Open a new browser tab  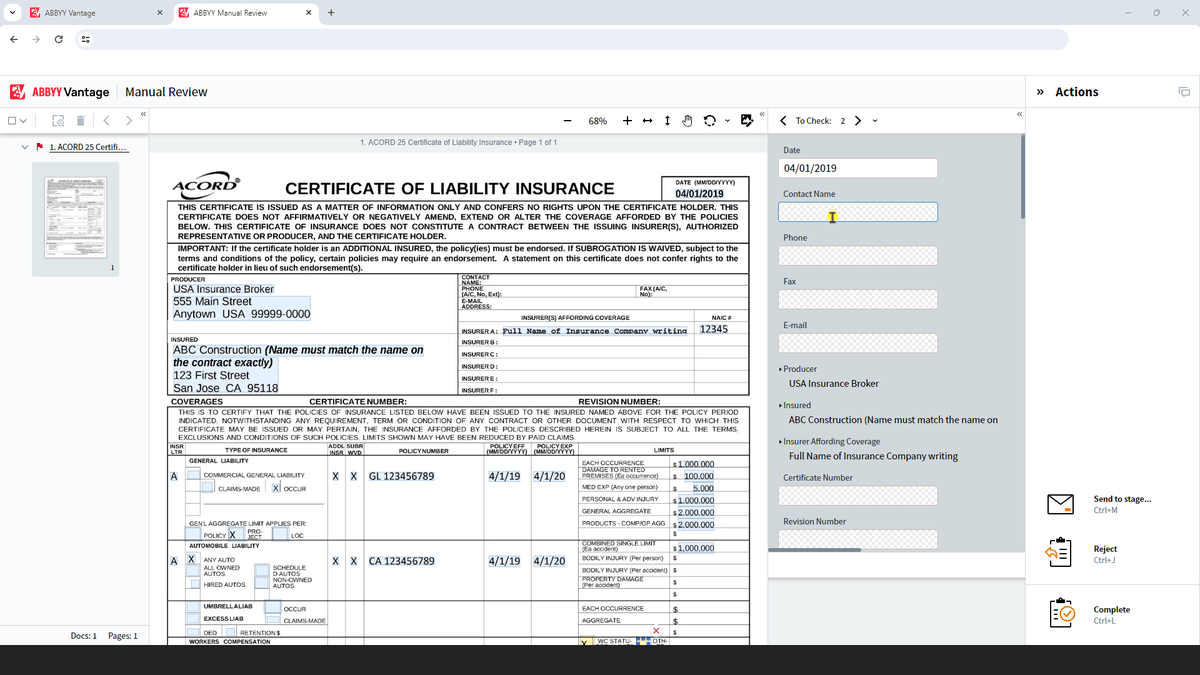[x=331, y=12]
